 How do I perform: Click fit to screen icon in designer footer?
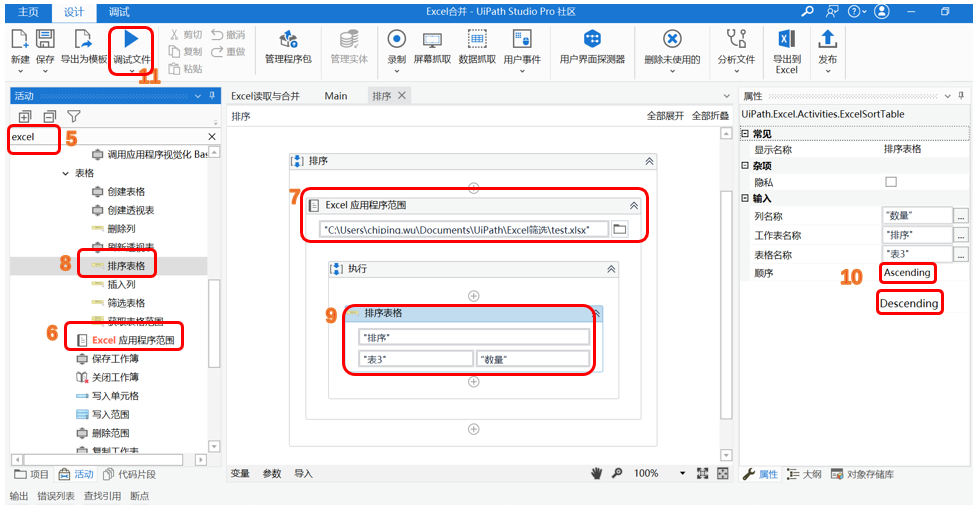click(x=702, y=474)
